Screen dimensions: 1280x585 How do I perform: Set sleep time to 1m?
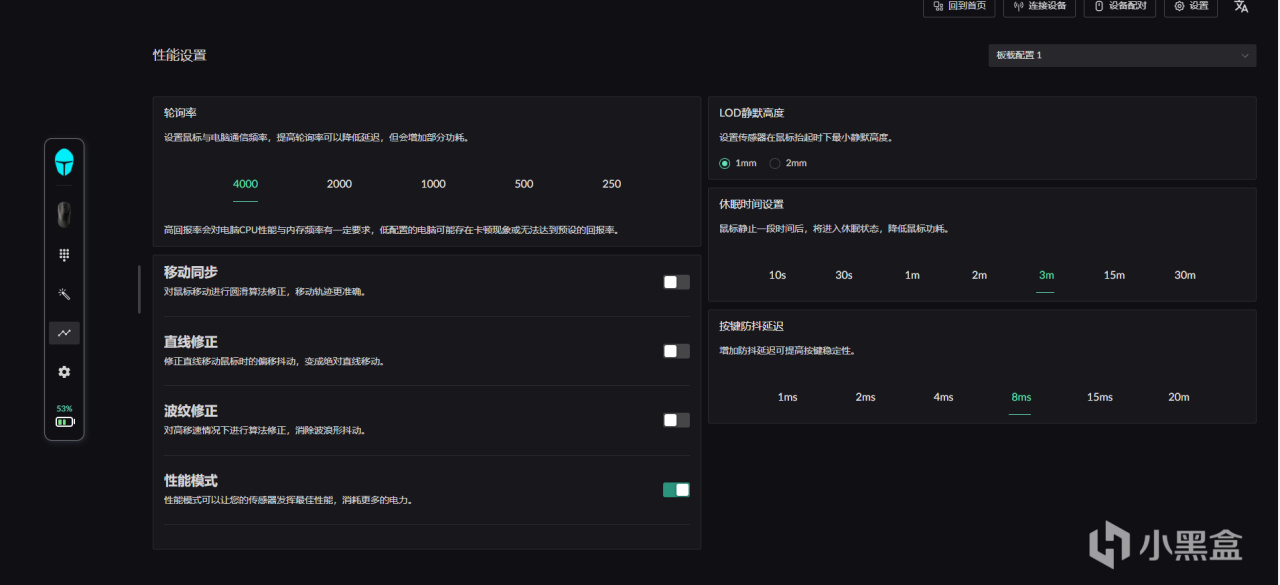pyautogui.click(x=912, y=275)
